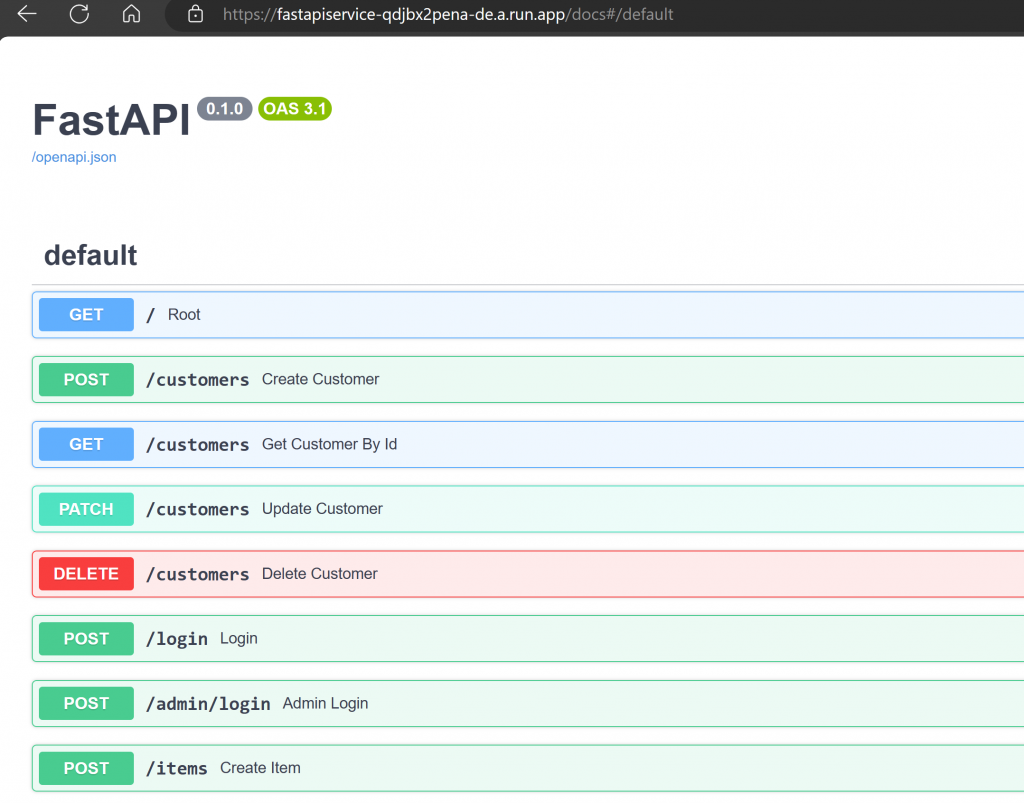This screenshot has height=803, width=1024.
Task: Open the /openapi.json link
Action: click(x=74, y=157)
